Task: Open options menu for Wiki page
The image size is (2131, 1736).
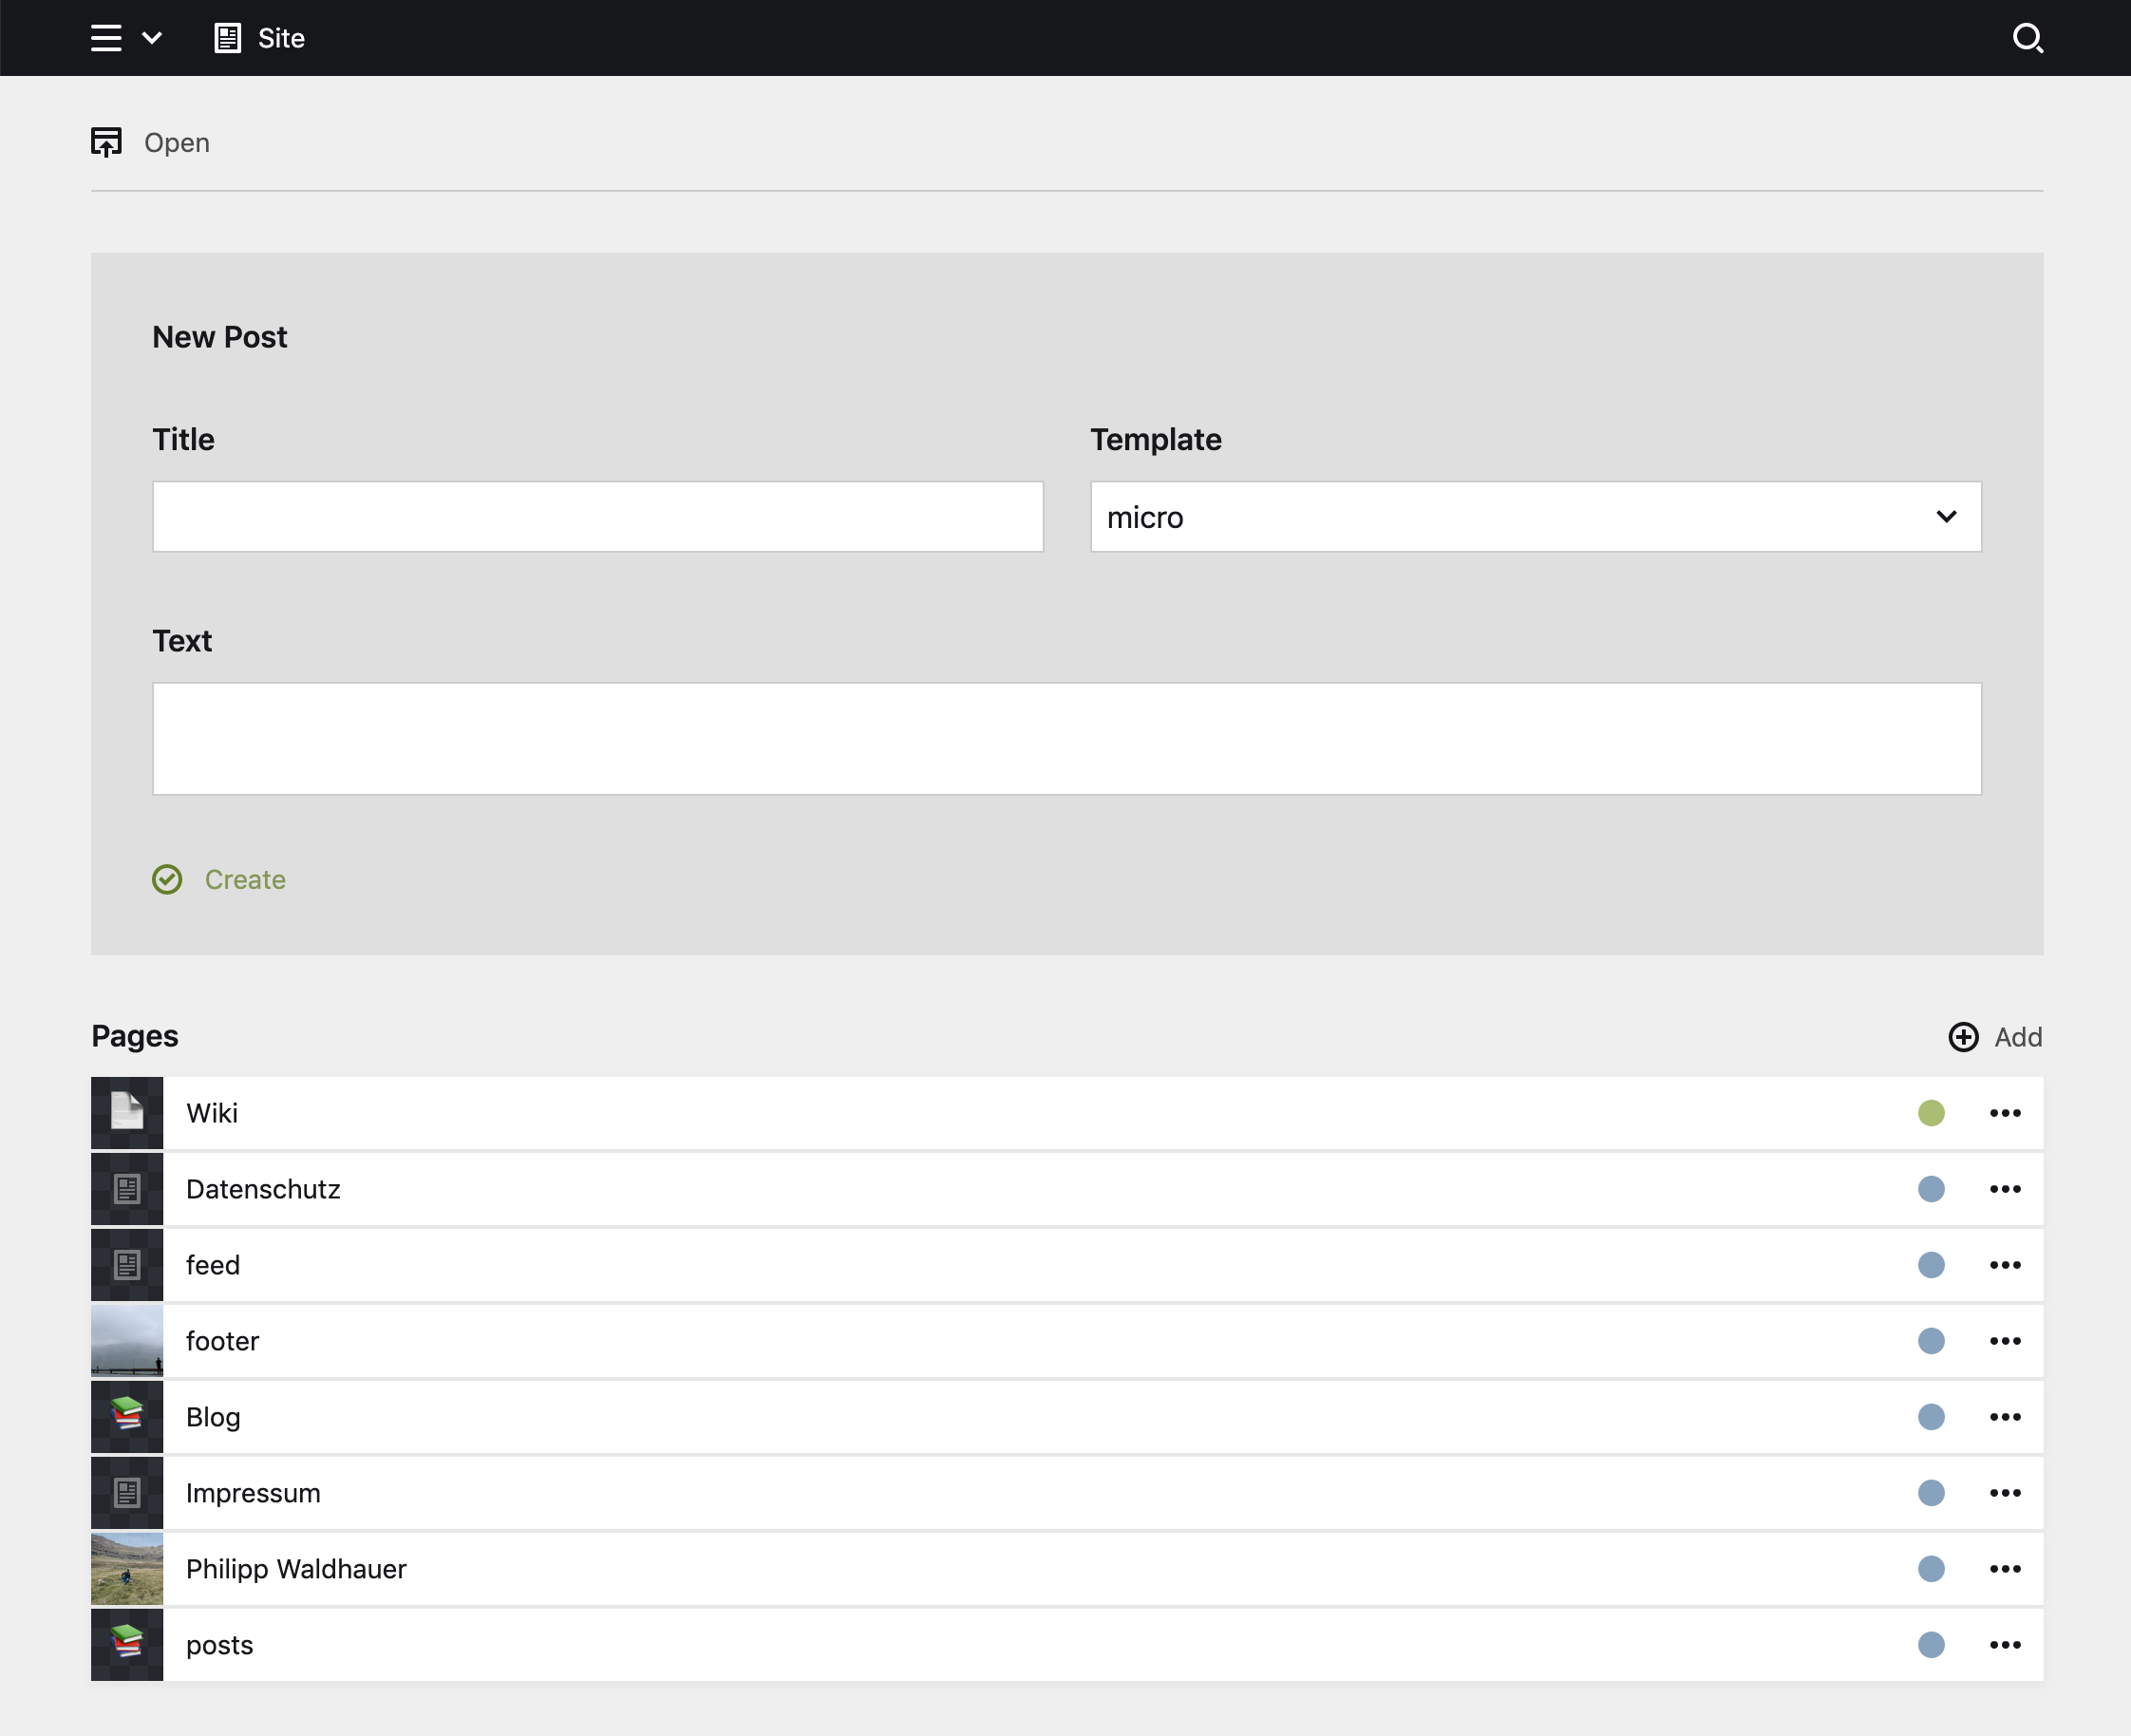Action: click(2005, 1113)
